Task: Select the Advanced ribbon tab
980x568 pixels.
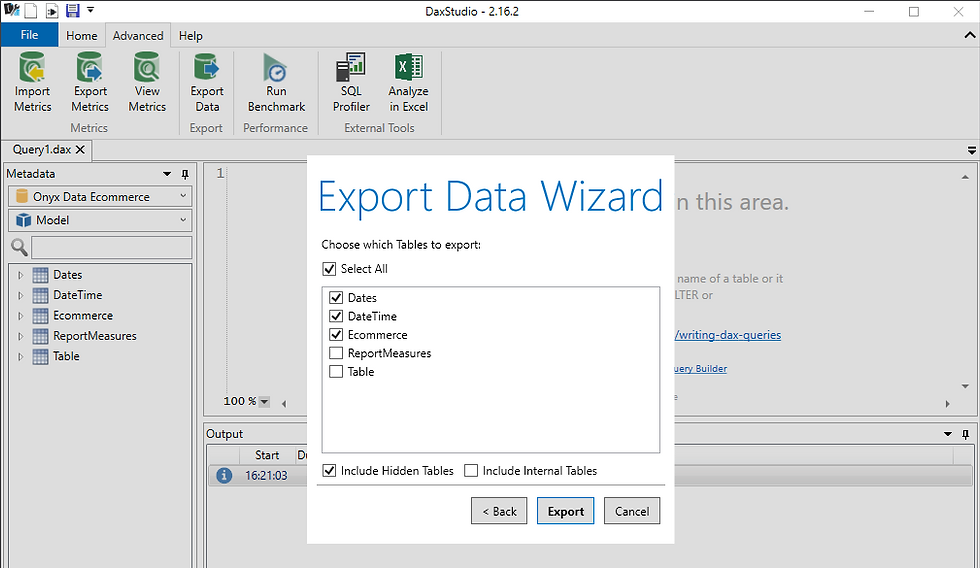Action: pos(138,36)
